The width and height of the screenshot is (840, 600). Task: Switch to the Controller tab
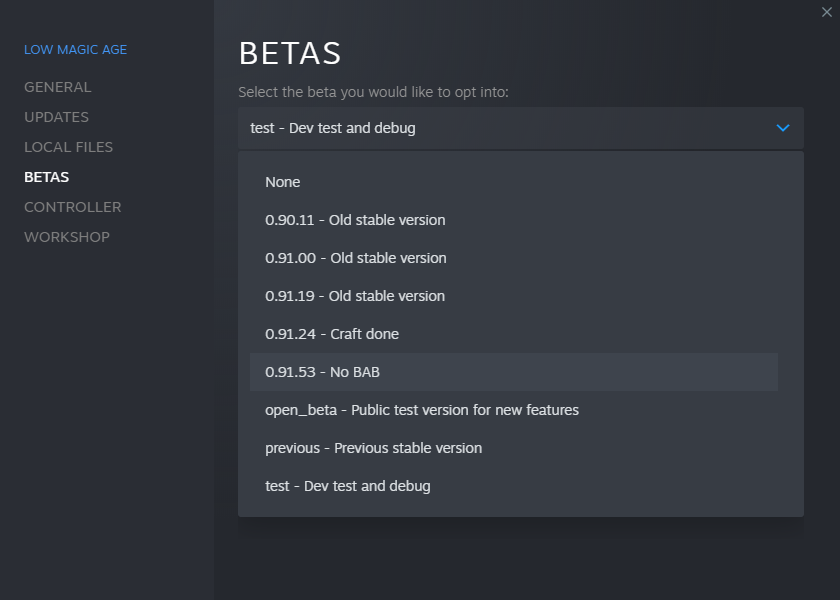(73, 207)
